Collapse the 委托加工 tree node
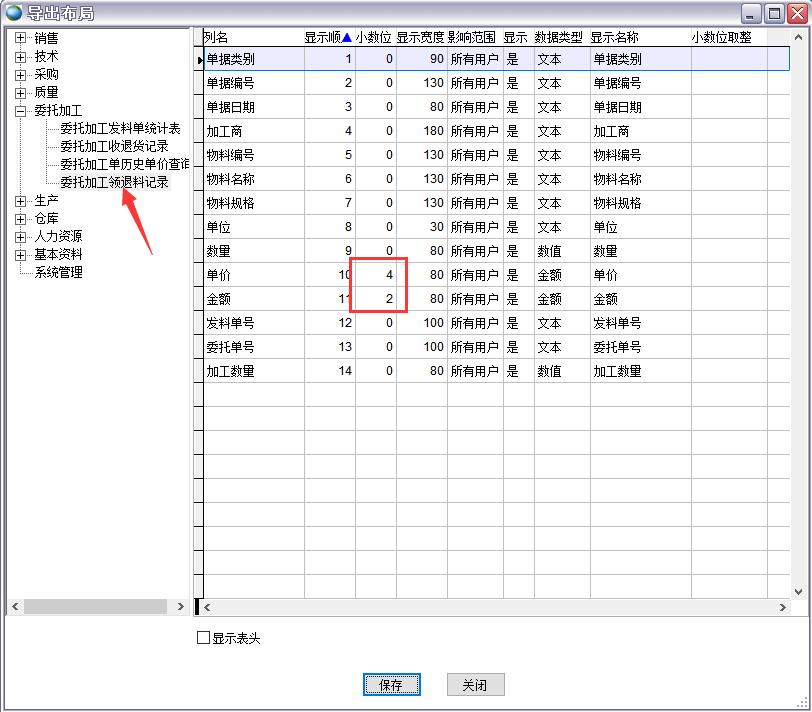 20,110
